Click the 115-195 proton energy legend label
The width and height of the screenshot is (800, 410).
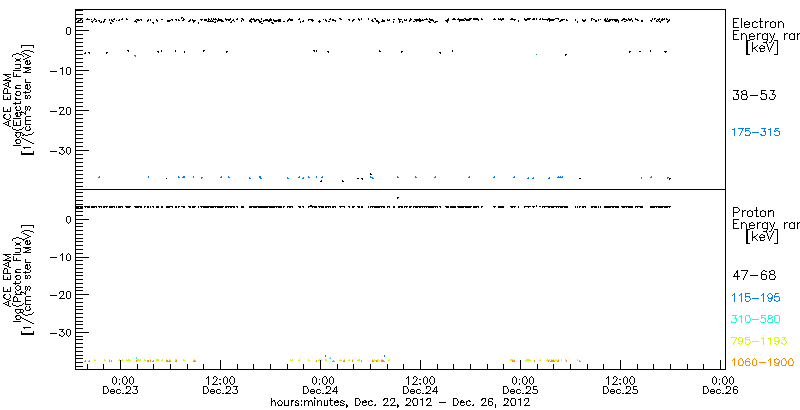(756, 298)
